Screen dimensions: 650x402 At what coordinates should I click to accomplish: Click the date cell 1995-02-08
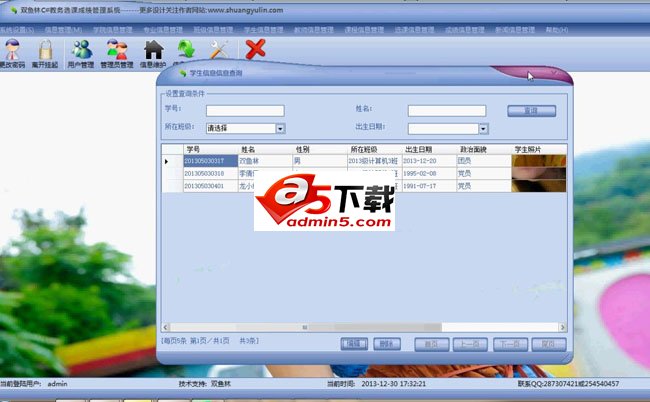pyautogui.click(x=429, y=173)
